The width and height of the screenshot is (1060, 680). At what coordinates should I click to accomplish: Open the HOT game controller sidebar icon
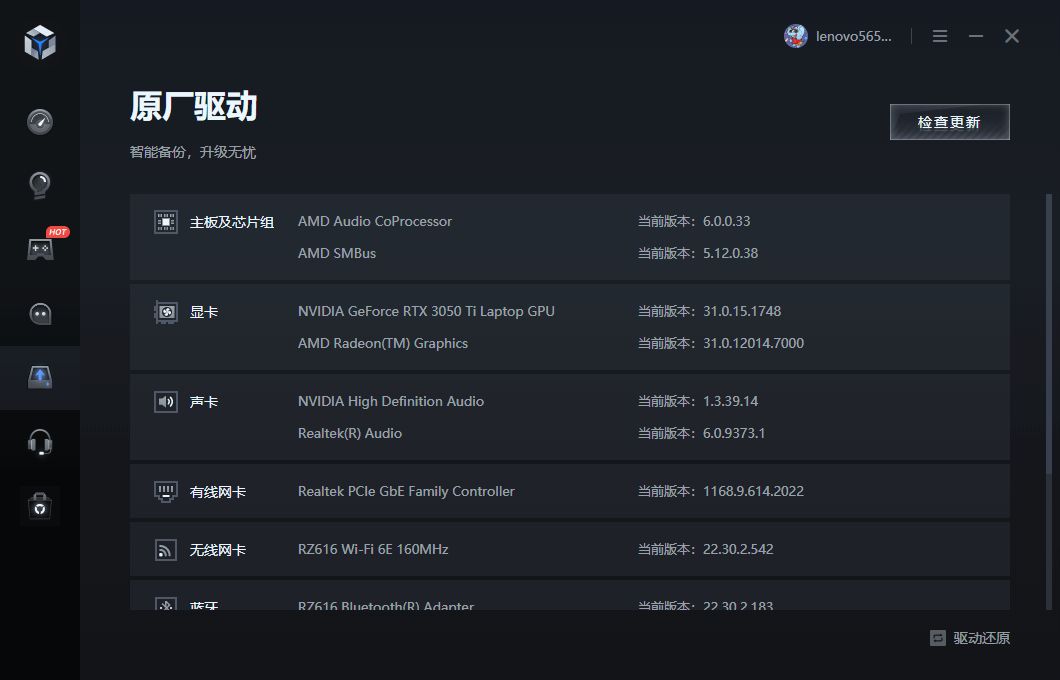click(40, 249)
